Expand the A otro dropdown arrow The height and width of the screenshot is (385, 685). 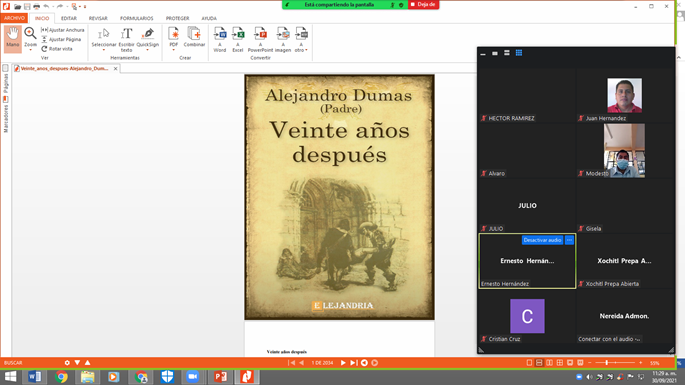pyautogui.click(x=306, y=50)
